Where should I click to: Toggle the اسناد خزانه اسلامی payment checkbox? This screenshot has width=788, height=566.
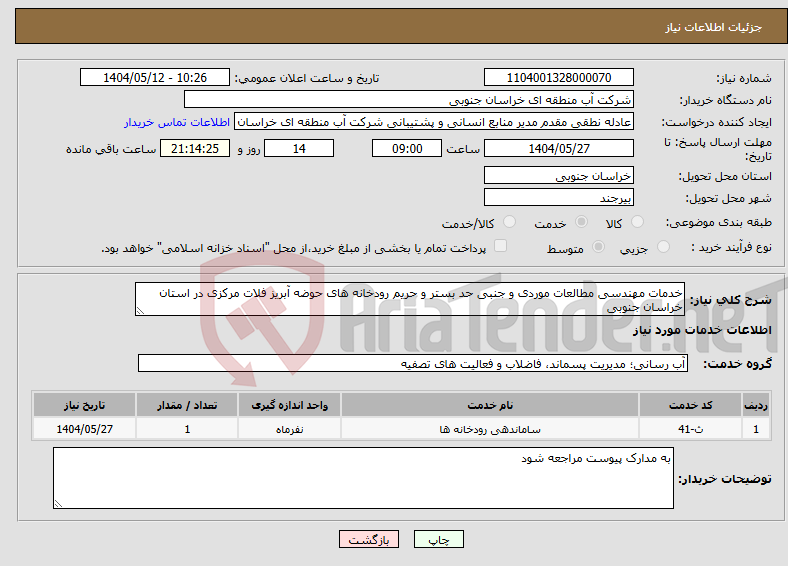501,246
